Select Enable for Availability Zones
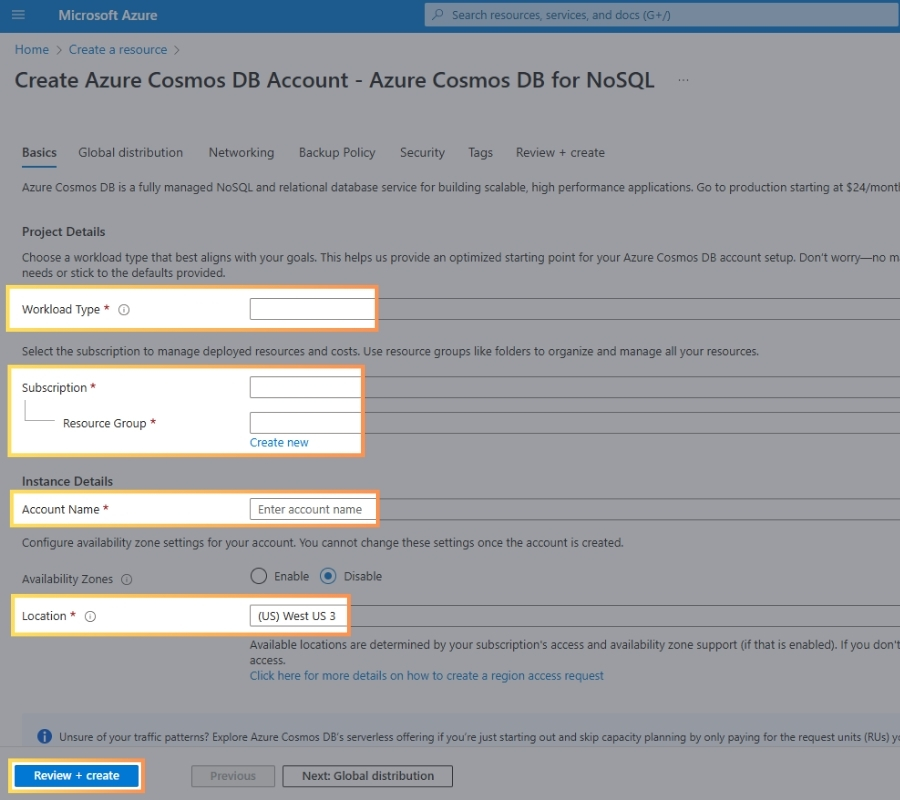900x800 pixels. point(259,576)
